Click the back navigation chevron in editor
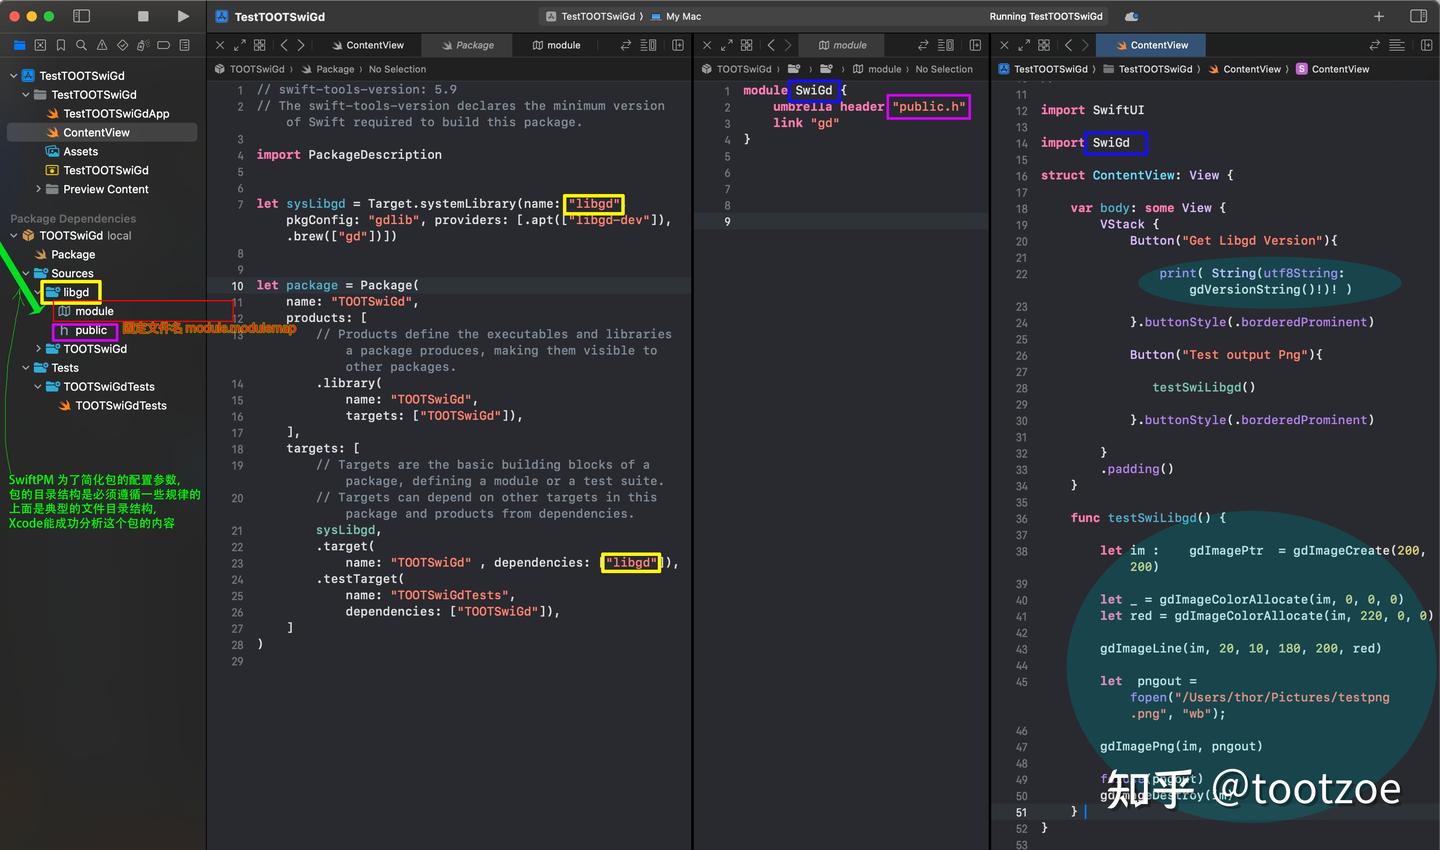 284,45
